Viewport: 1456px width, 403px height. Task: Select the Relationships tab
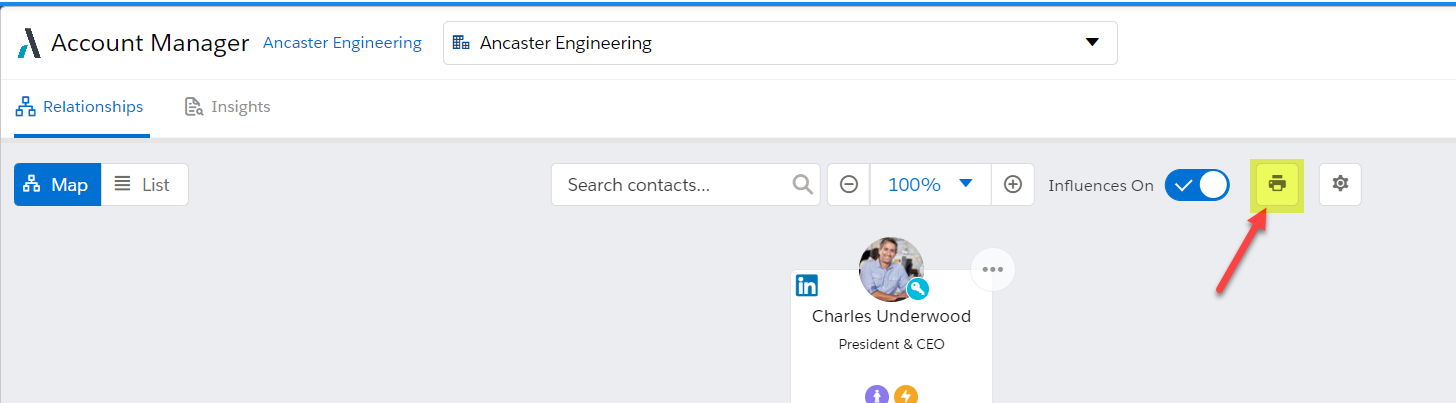tap(80, 106)
